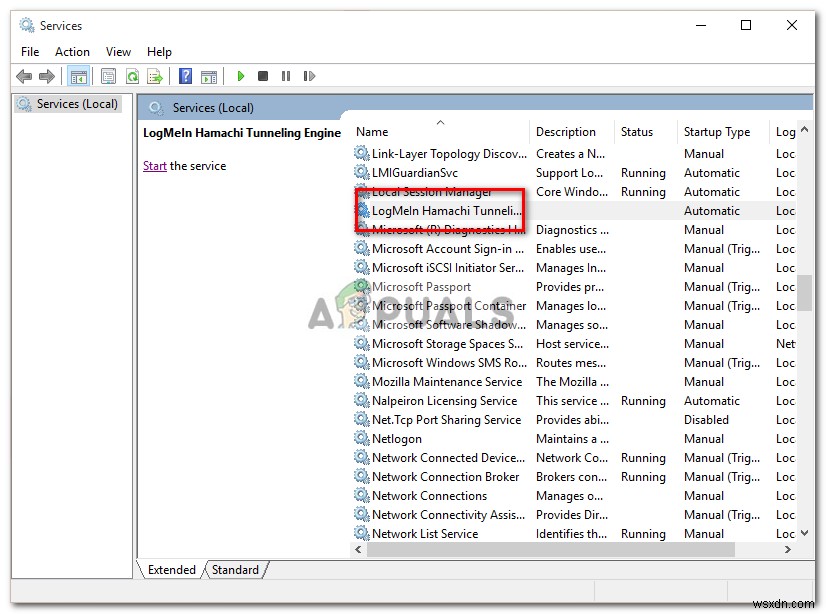Click the horizontal scroll right arrow
The height and width of the screenshot is (614, 826).
click(788, 549)
